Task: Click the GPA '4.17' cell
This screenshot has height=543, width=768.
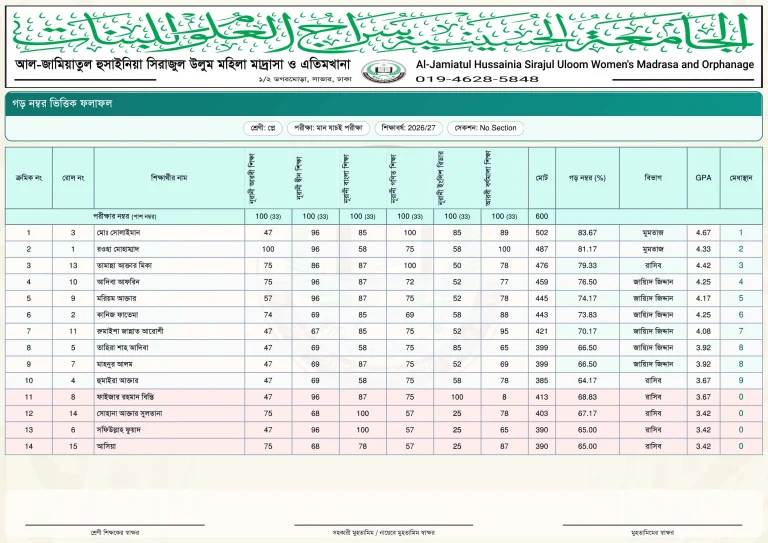Action: (x=703, y=298)
